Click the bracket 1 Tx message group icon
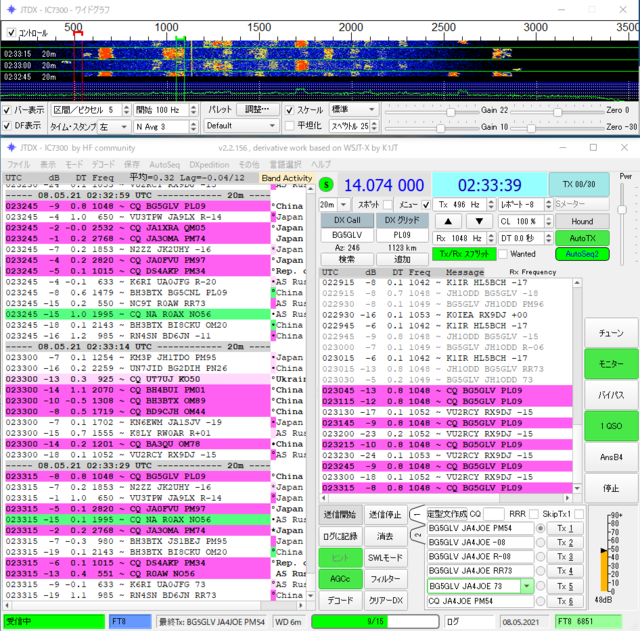Viewport: 640px width, 631px height. click(x=417, y=514)
